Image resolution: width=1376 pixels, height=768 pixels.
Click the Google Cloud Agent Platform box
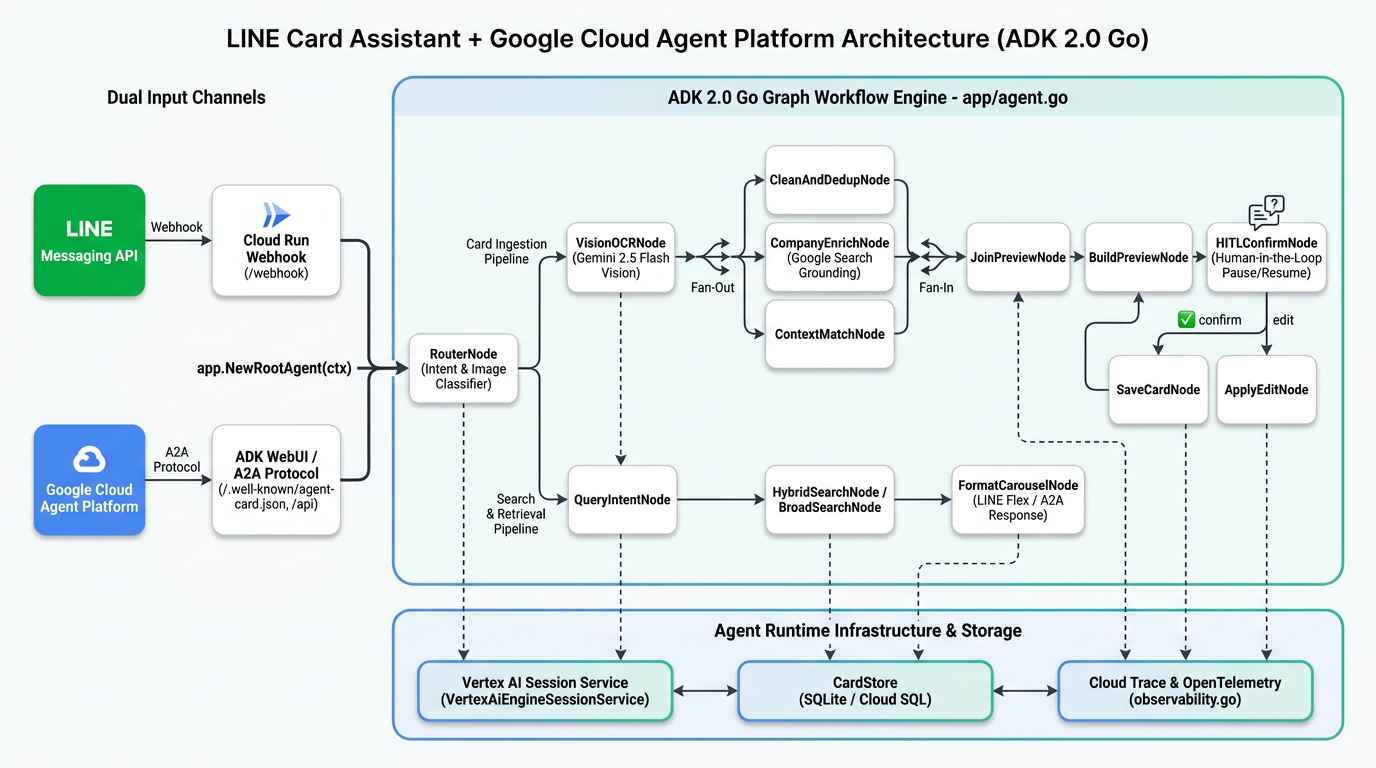(x=89, y=480)
